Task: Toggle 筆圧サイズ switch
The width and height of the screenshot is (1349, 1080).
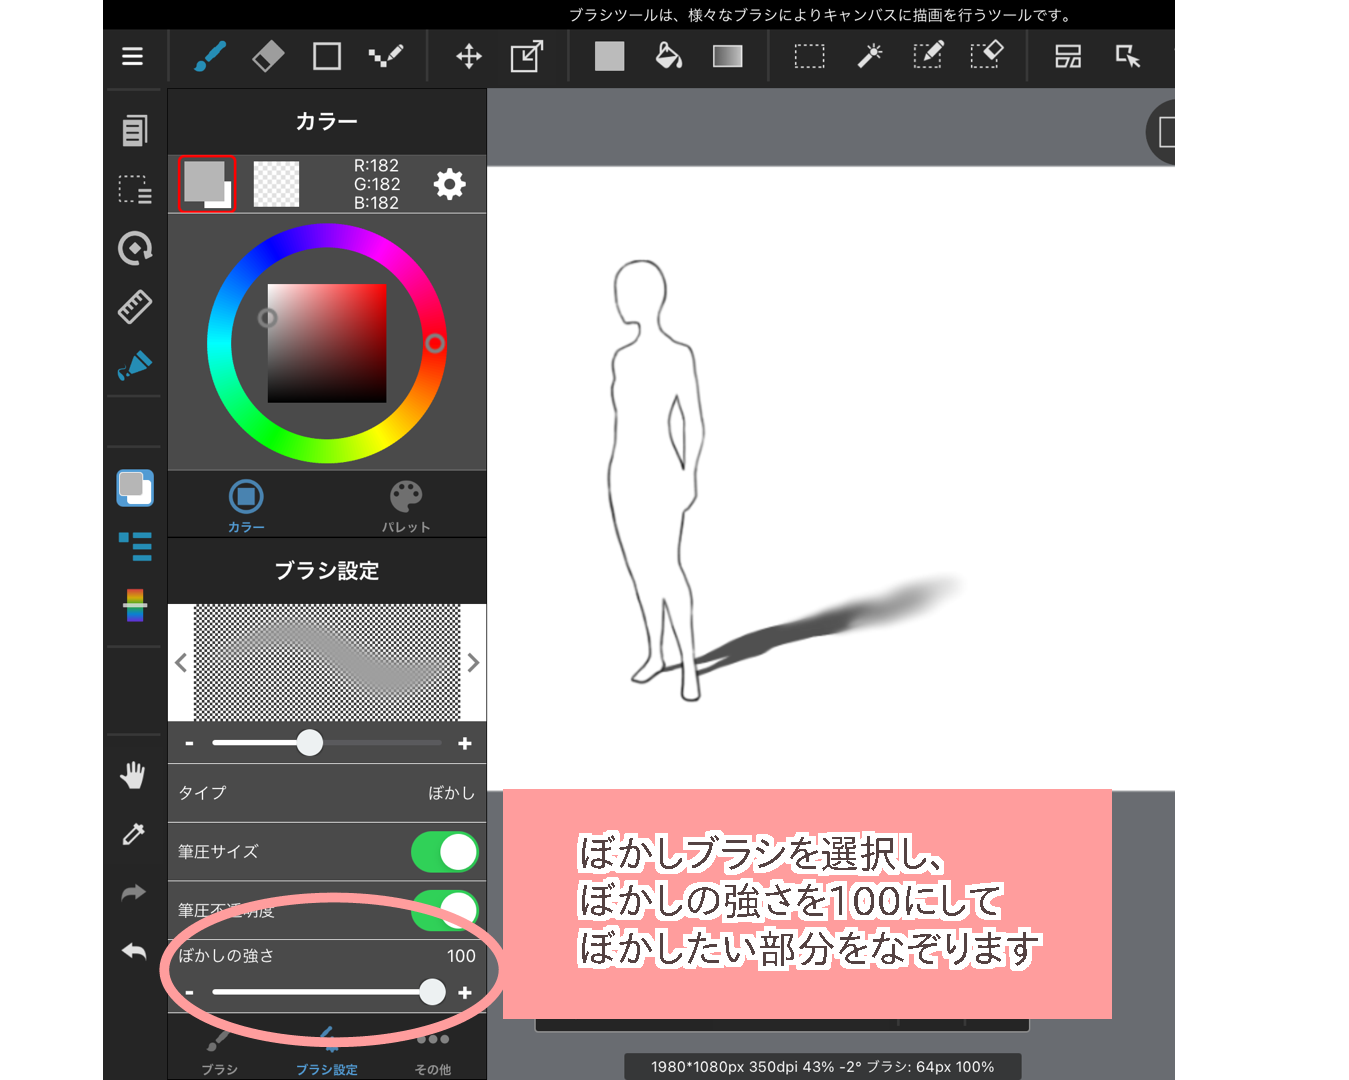Action: [444, 852]
